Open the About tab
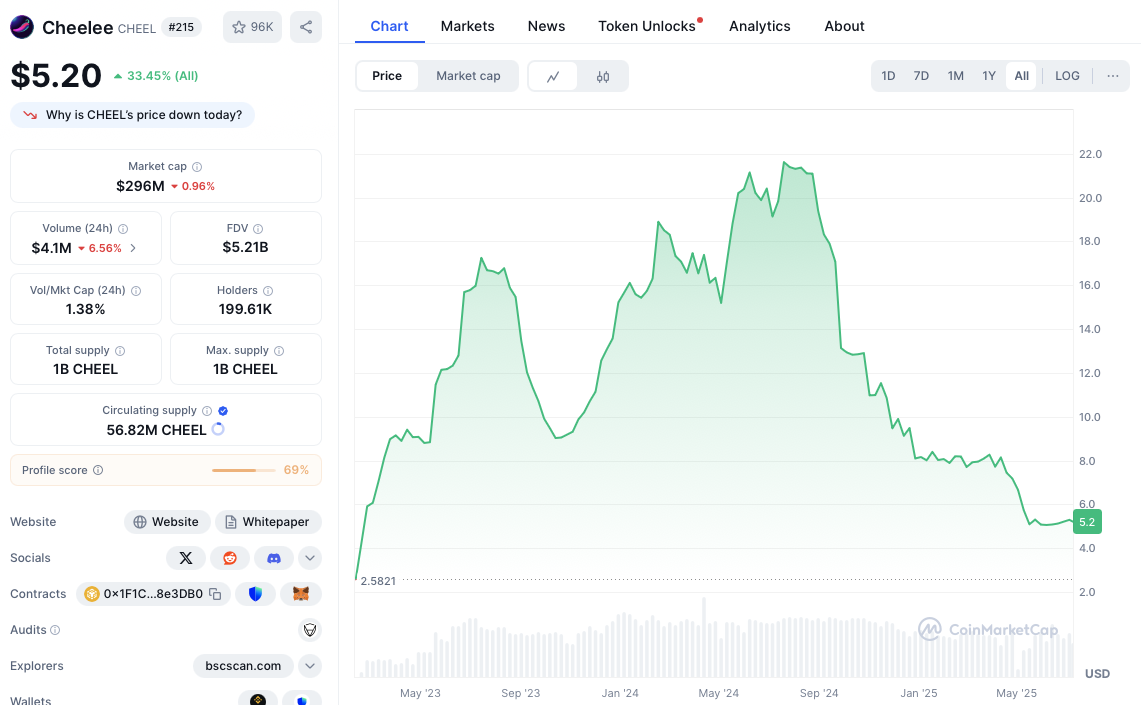This screenshot has width=1141, height=705. [x=844, y=26]
